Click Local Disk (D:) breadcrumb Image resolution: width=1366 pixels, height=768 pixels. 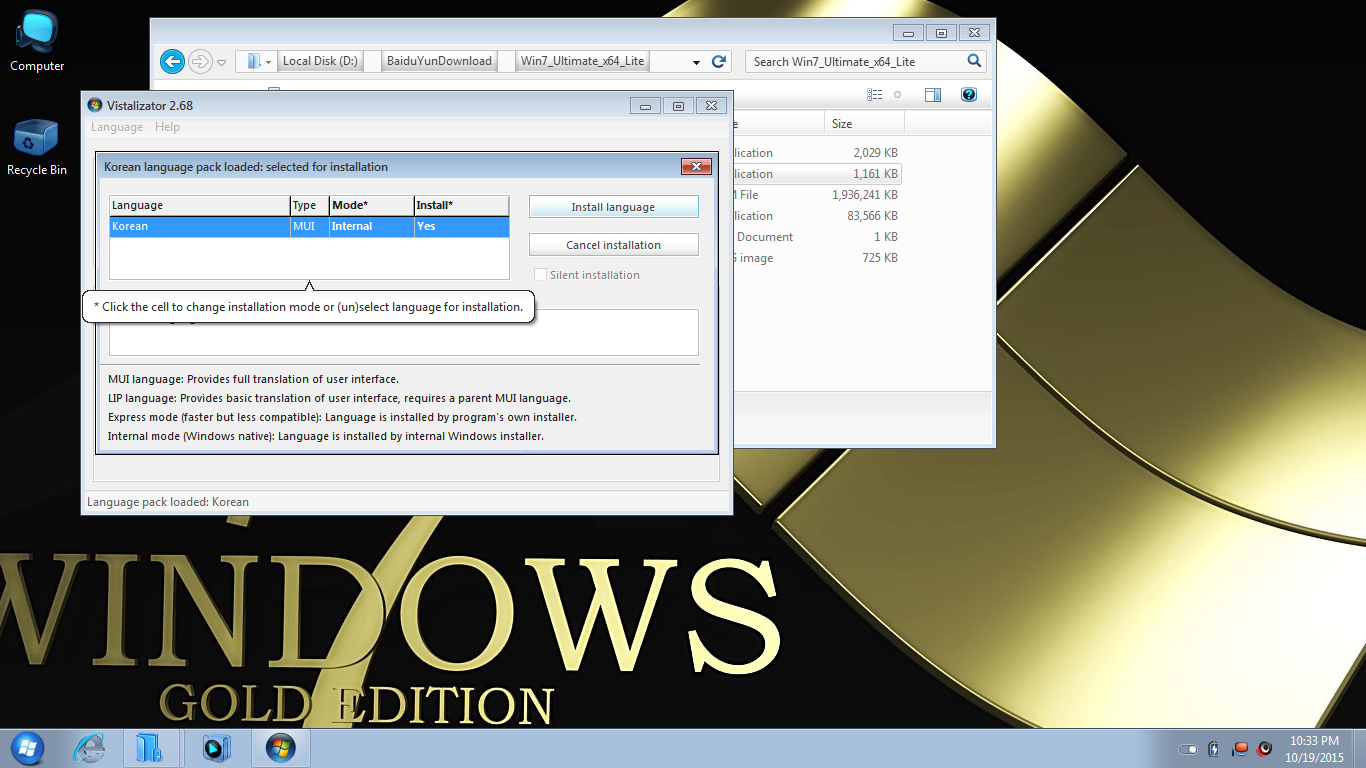[x=320, y=61]
